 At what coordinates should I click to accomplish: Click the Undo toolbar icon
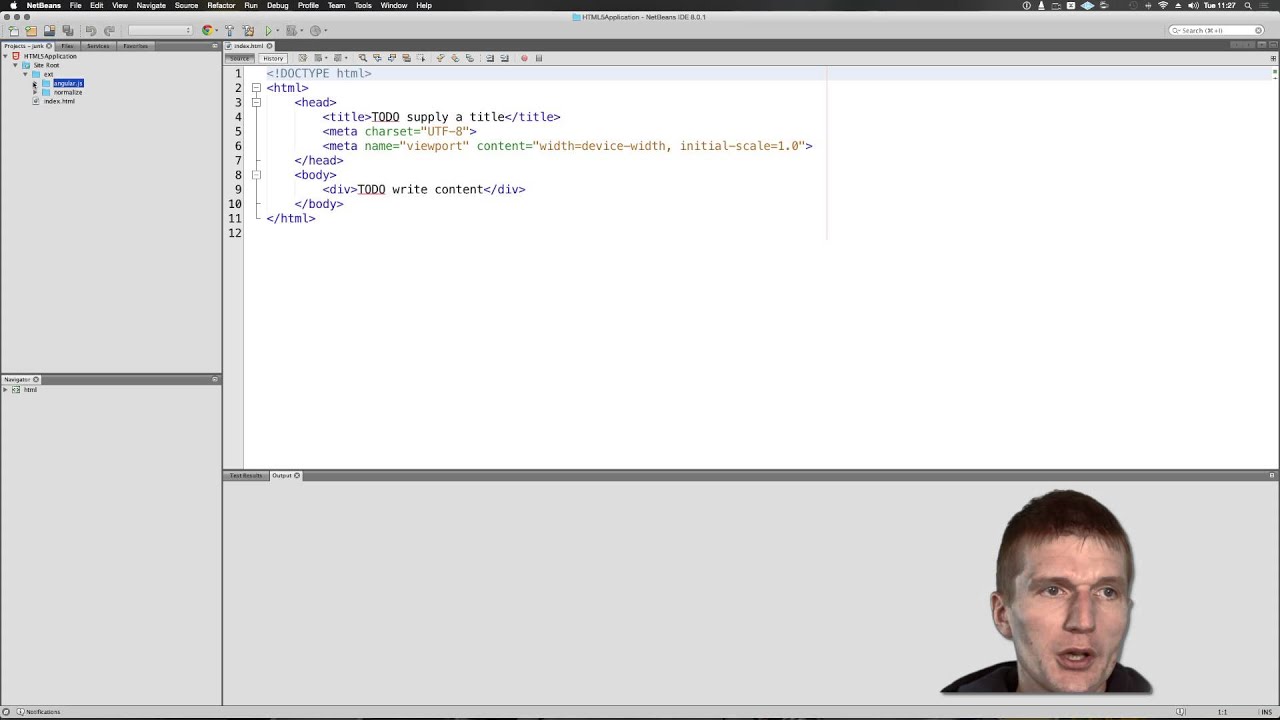91,31
